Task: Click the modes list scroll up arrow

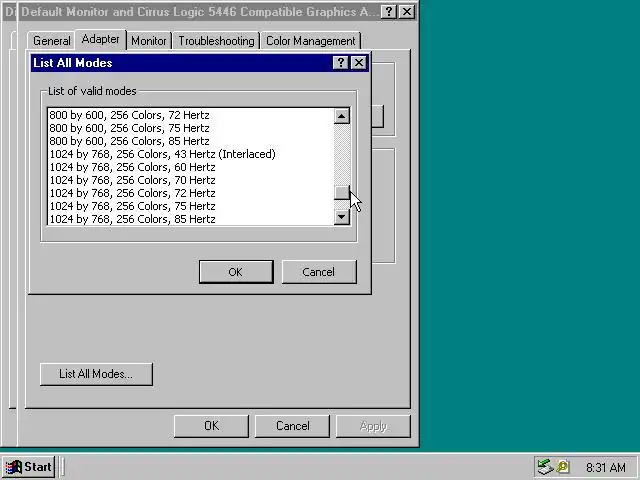Action: click(342, 116)
